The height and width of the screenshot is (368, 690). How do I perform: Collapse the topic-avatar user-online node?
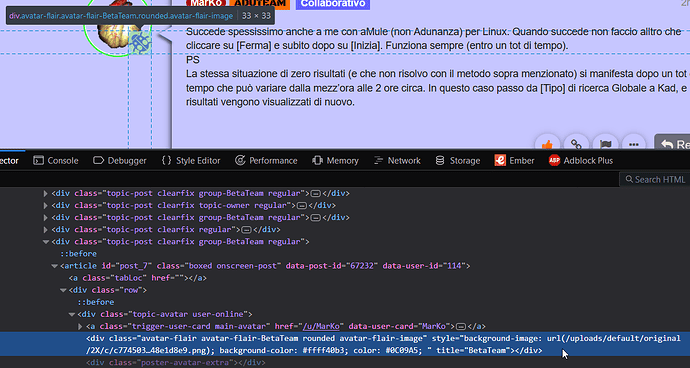(x=72, y=314)
